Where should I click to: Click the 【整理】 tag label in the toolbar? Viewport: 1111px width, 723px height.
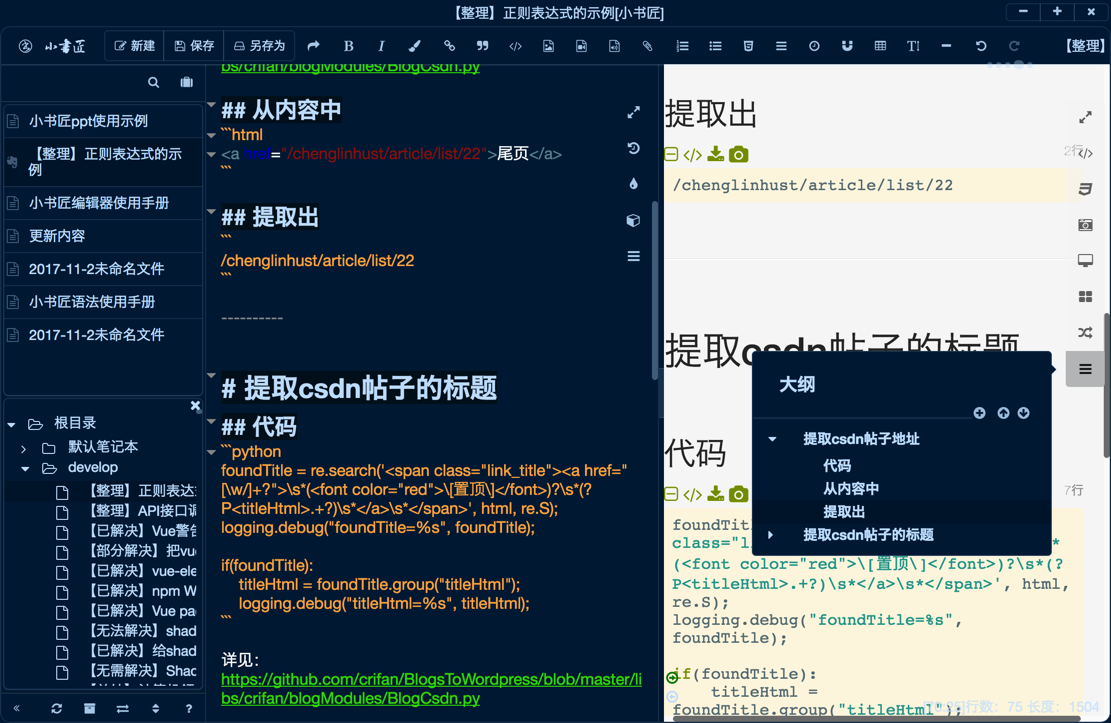[x=1085, y=45]
